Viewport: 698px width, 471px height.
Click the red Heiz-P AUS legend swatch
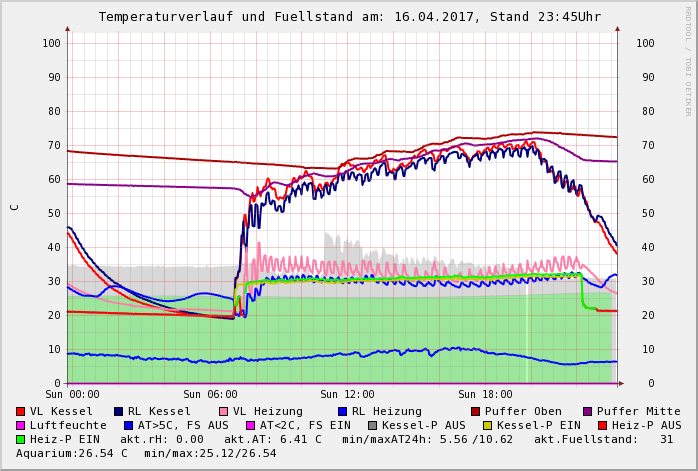[x=601, y=426]
